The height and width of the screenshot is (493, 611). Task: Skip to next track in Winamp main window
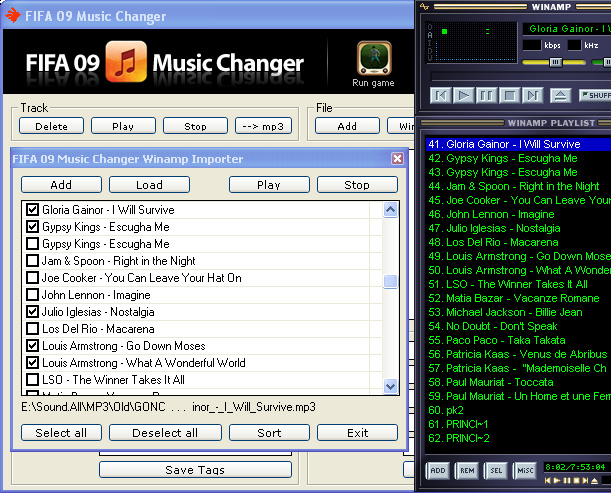(x=532, y=95)
